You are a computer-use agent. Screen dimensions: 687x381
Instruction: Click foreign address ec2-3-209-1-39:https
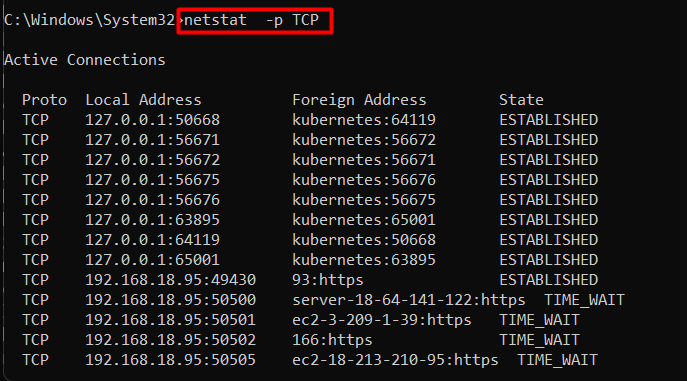tap(382, 320)
